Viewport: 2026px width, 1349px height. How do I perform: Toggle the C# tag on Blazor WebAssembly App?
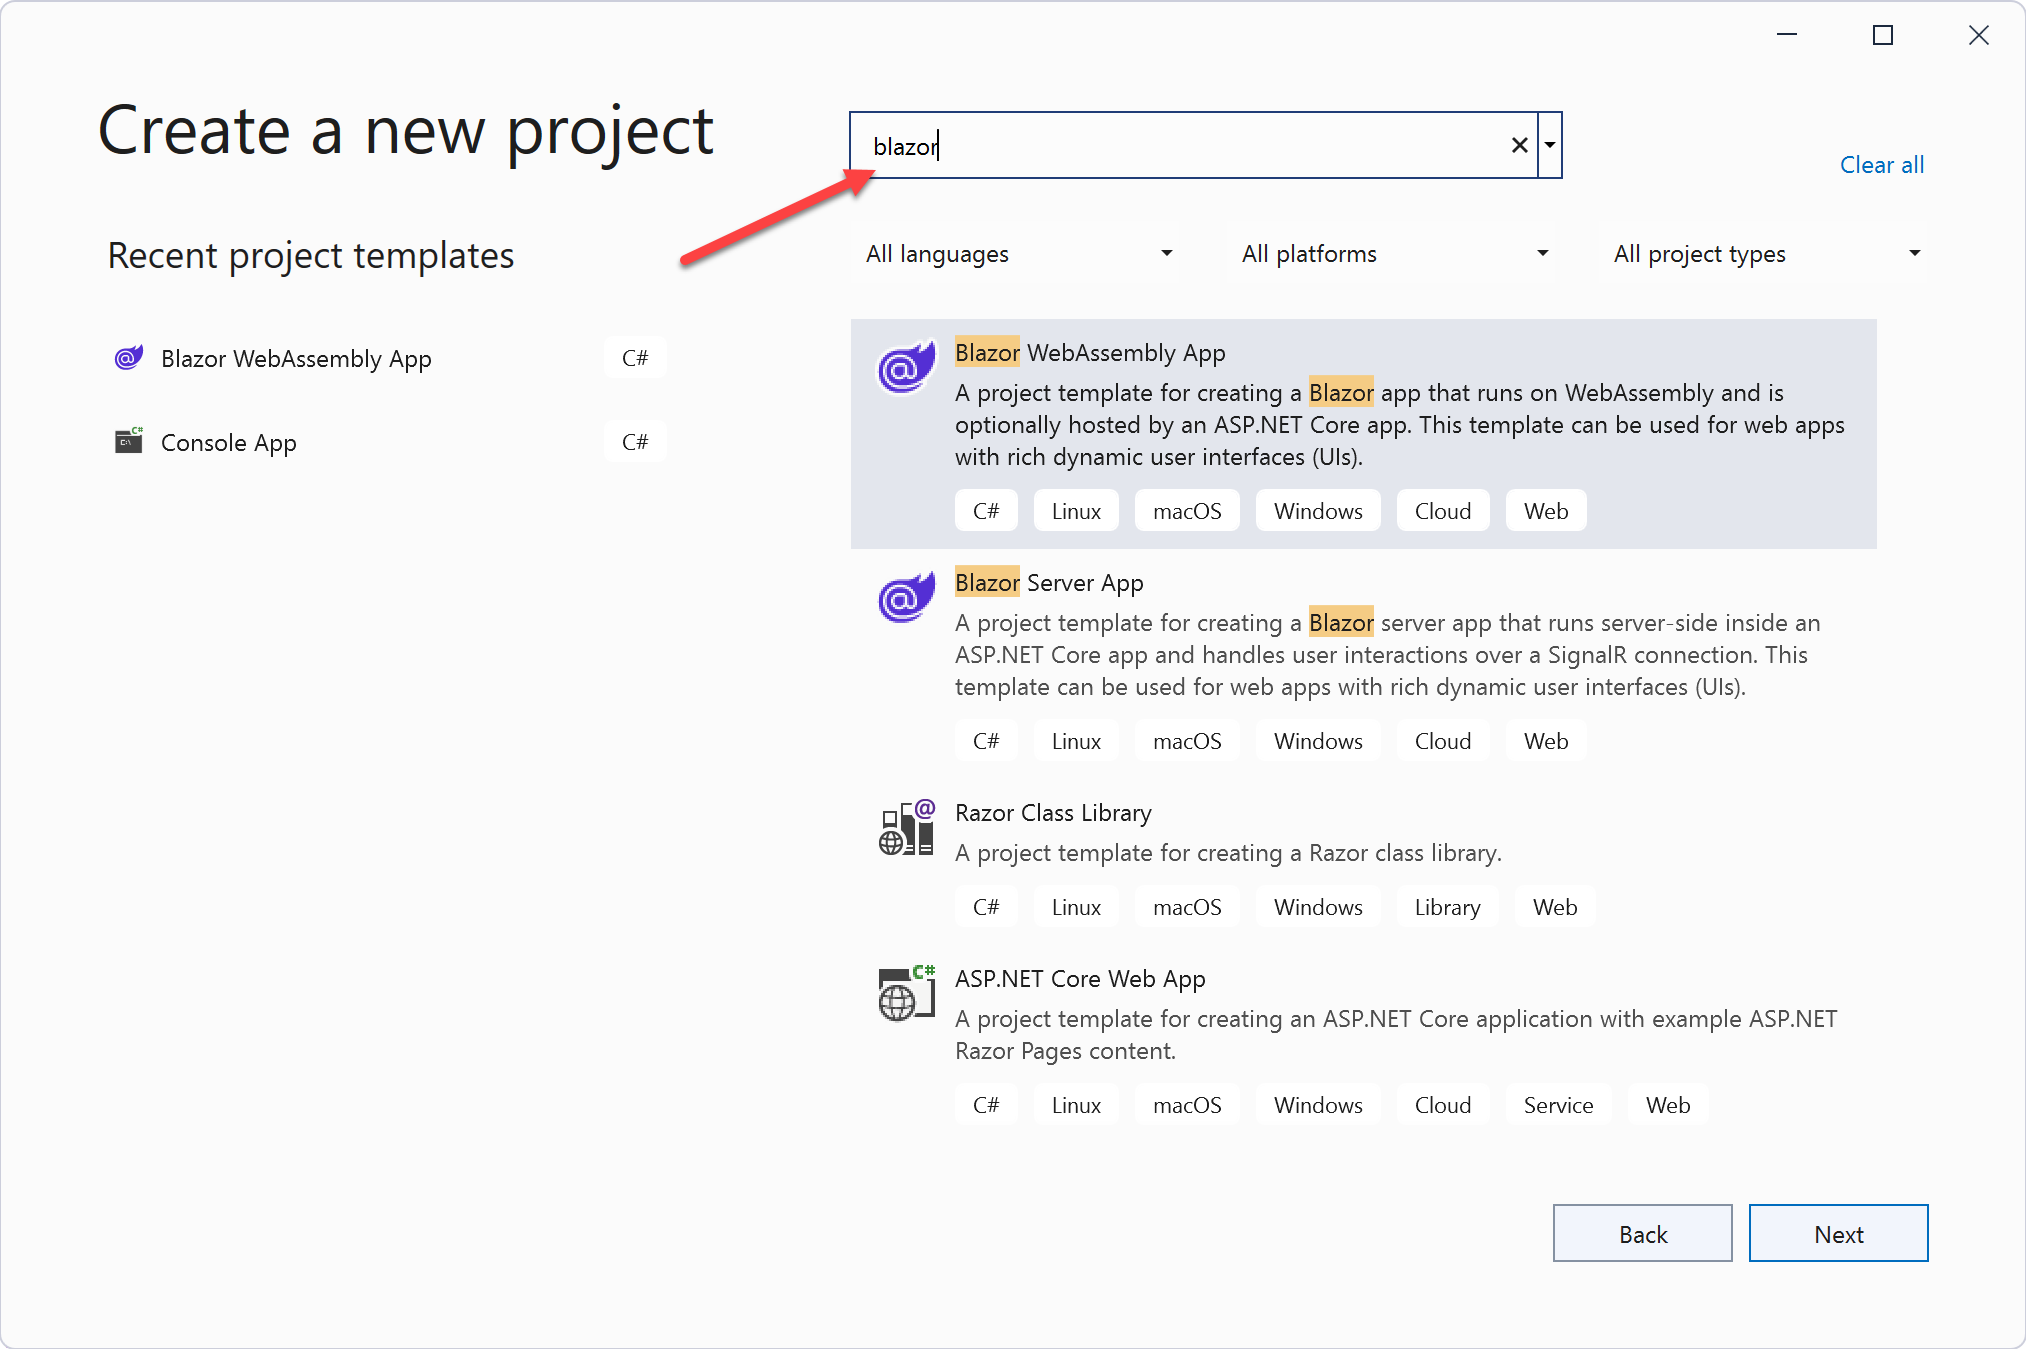(986, 510)
